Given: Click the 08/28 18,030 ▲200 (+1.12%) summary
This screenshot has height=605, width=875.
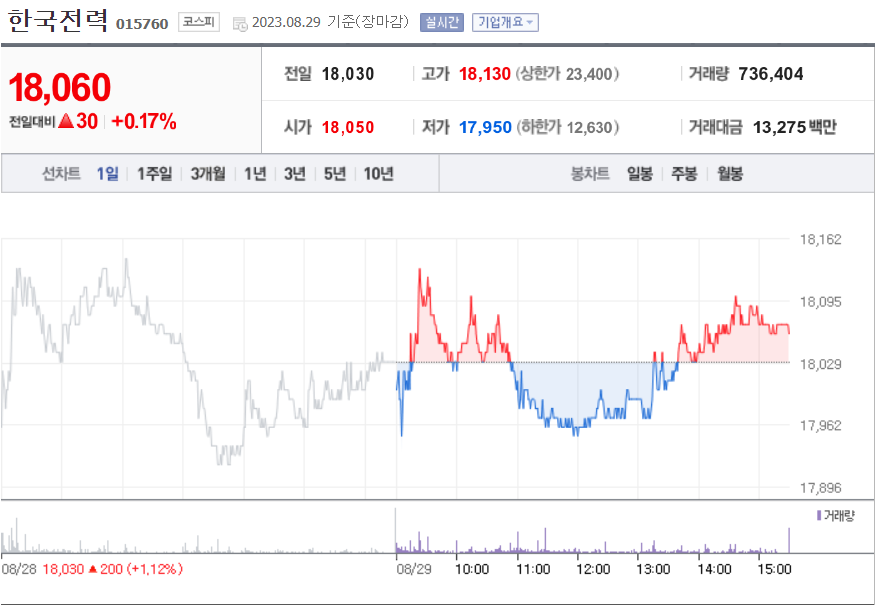Looking at the screenshot, I should click(x=92, y=569).
